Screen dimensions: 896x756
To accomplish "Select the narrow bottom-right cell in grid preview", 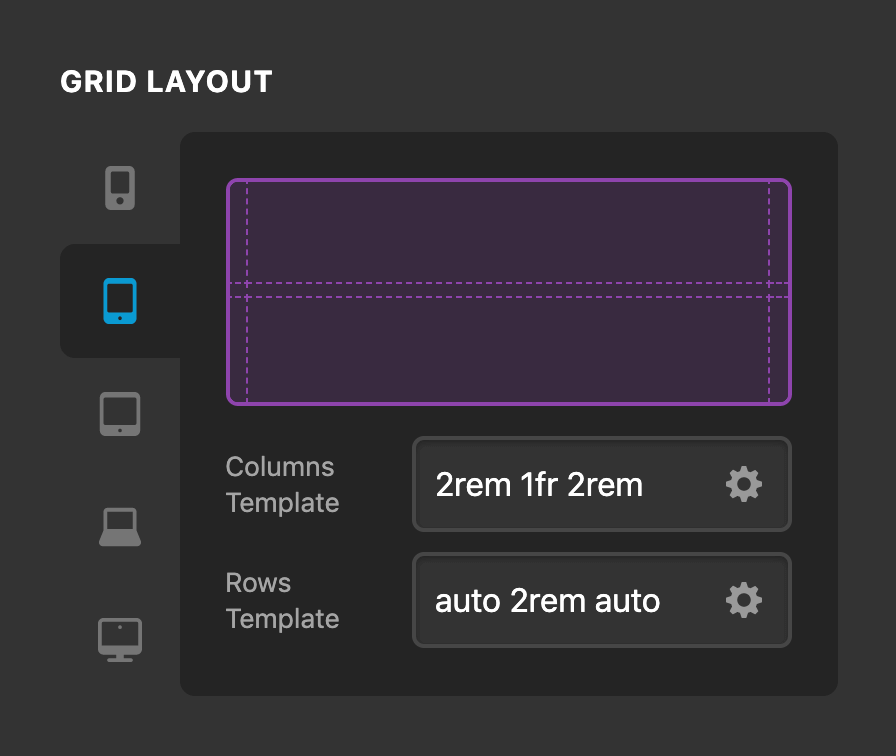I will pyautogui.click(x=779, y=349).
